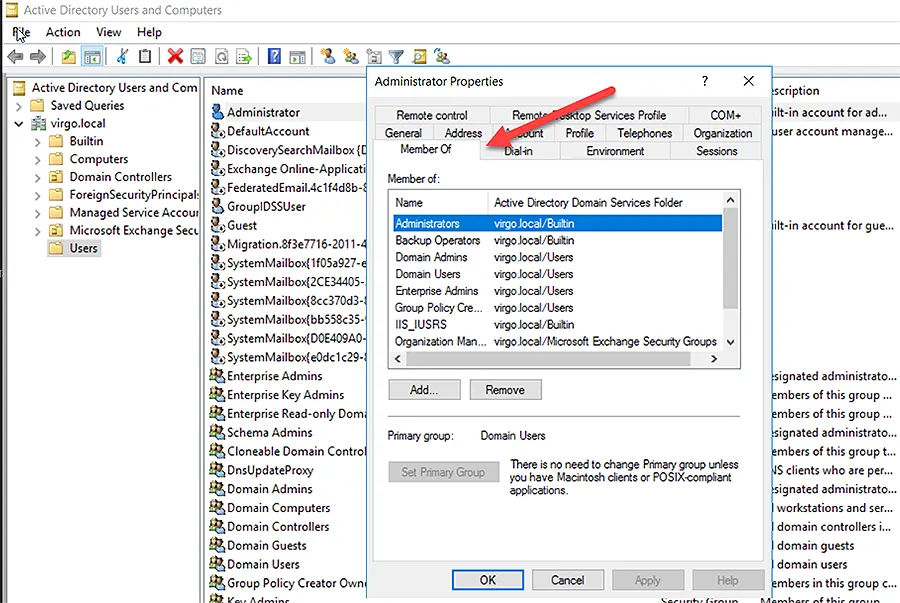This screenshot has height=603, width=900.
Task: Switch to the Telephones tab
Action: click(645, 133)
